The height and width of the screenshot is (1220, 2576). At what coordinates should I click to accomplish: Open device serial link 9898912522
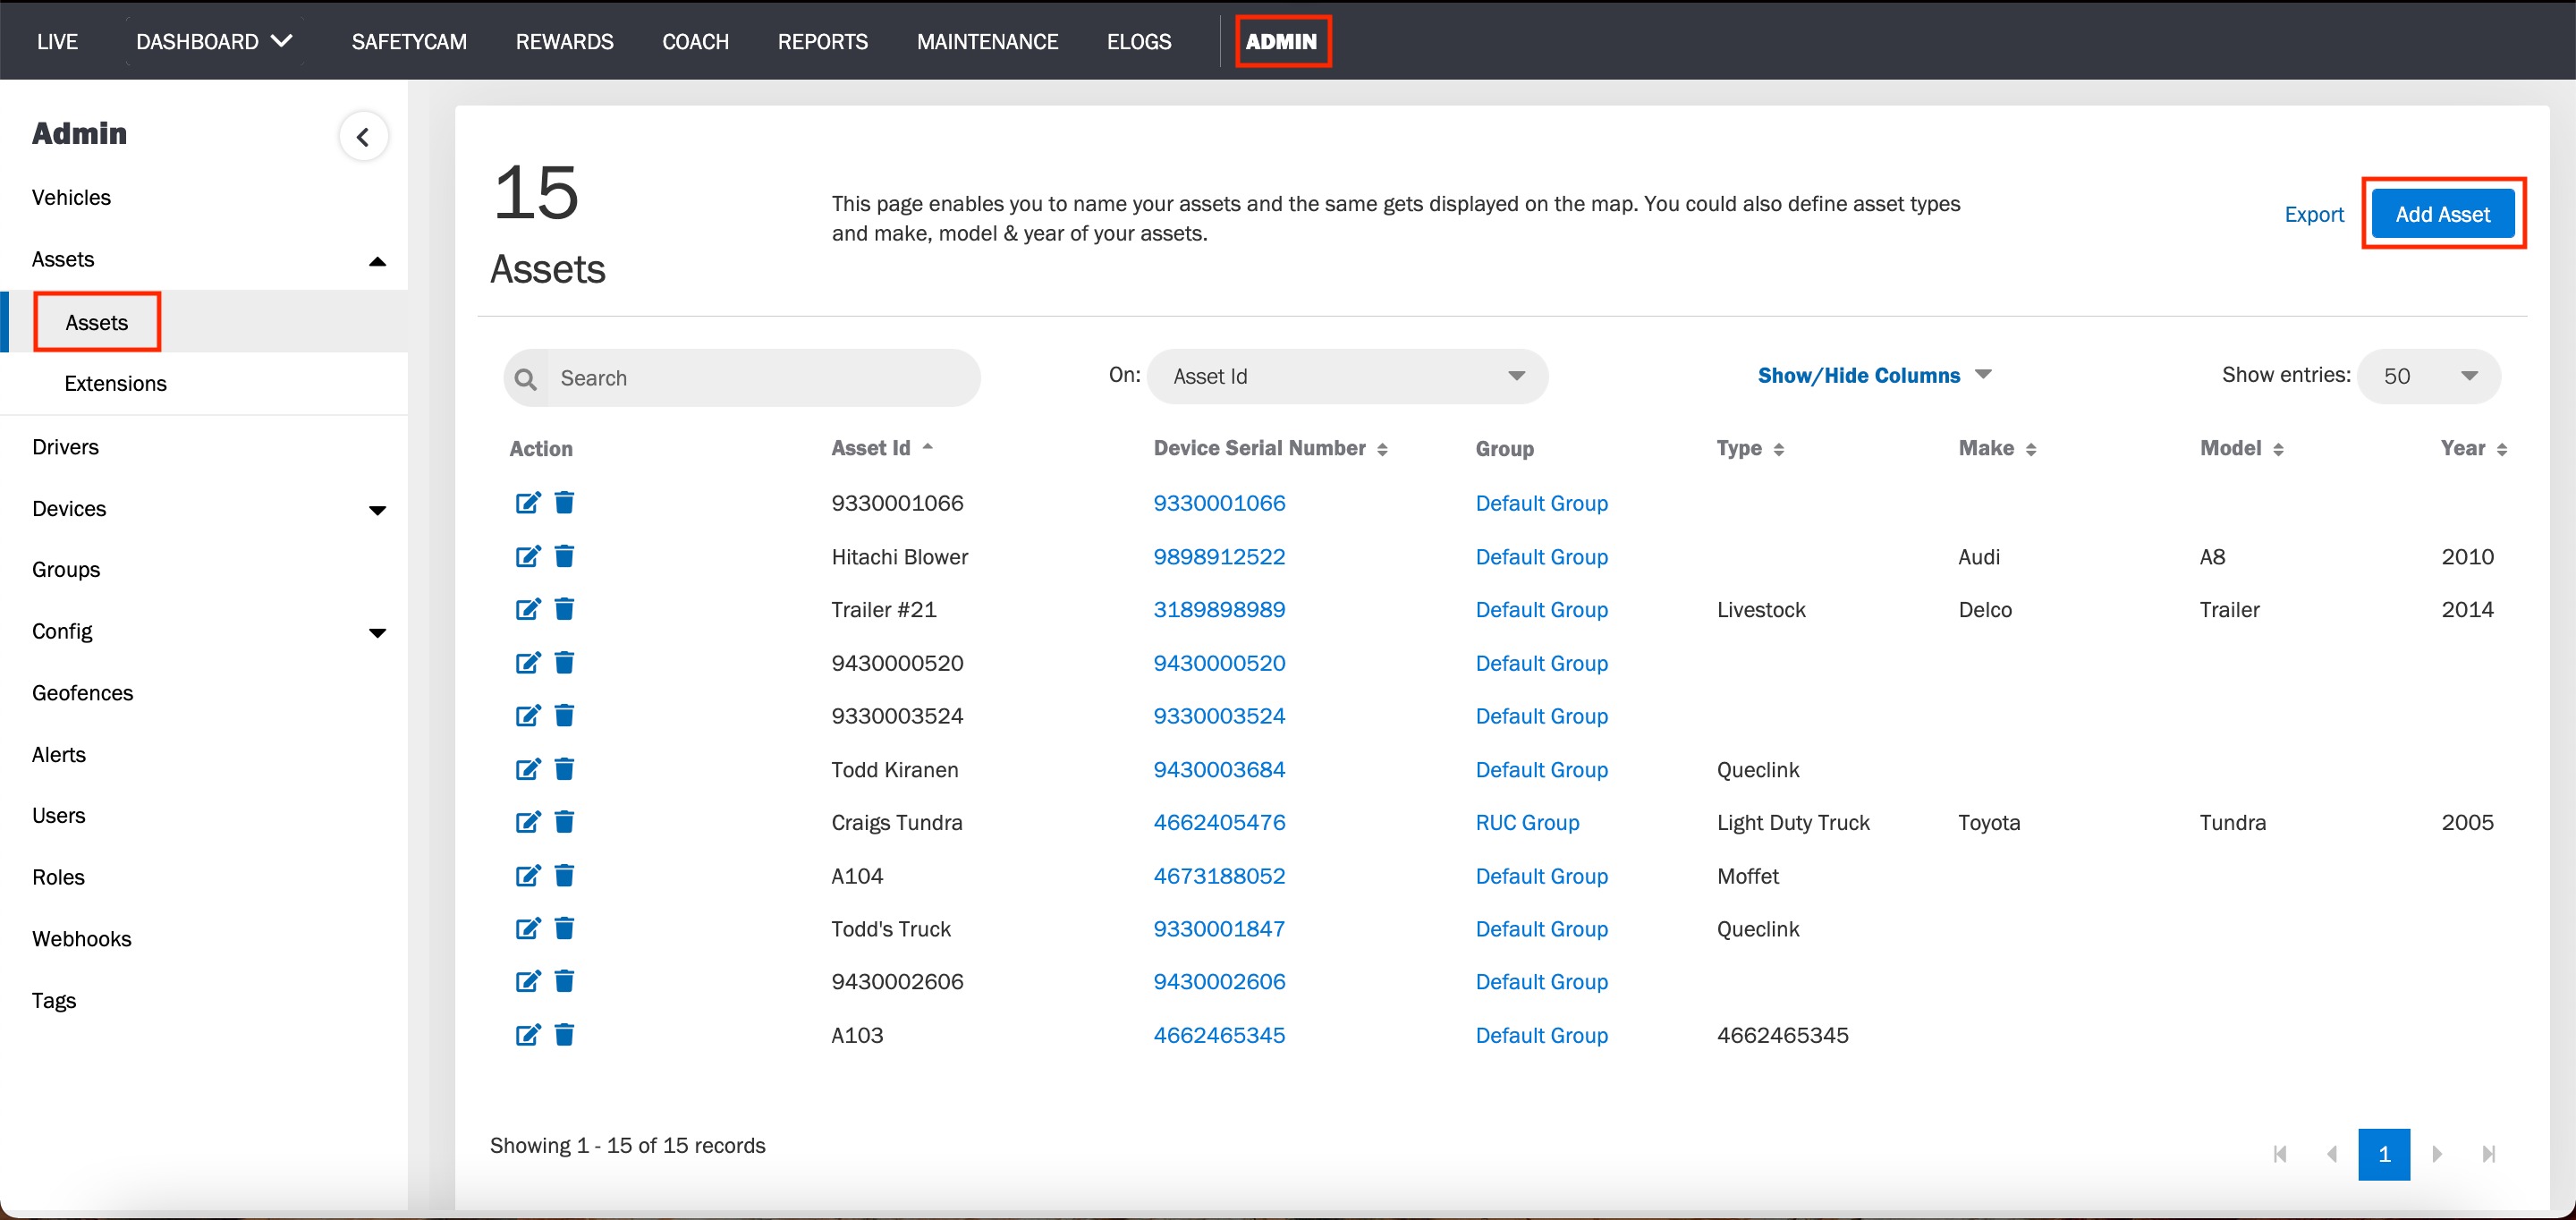tap(1219, 556)
